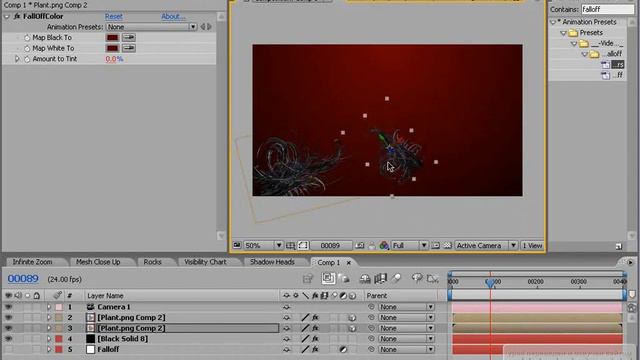
Task: Take a snapshot with the camera icon
Action: (x=360, y=245)
